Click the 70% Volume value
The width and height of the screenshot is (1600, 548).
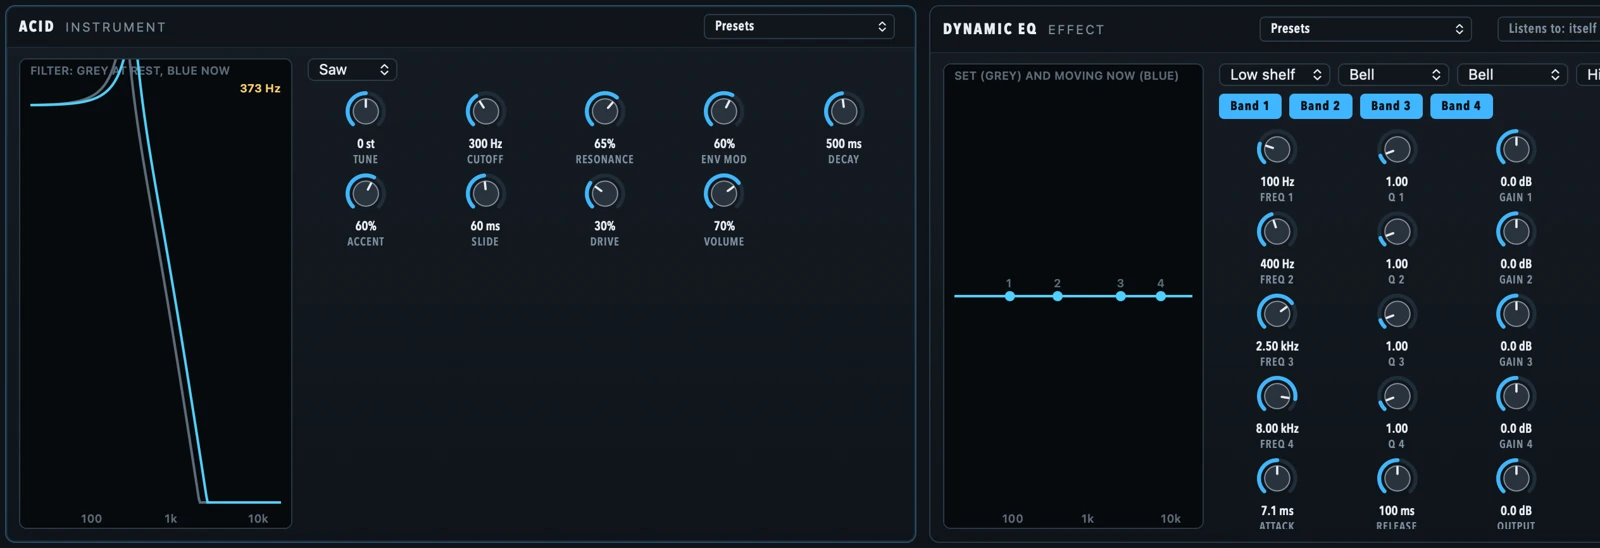coord(724,226)
